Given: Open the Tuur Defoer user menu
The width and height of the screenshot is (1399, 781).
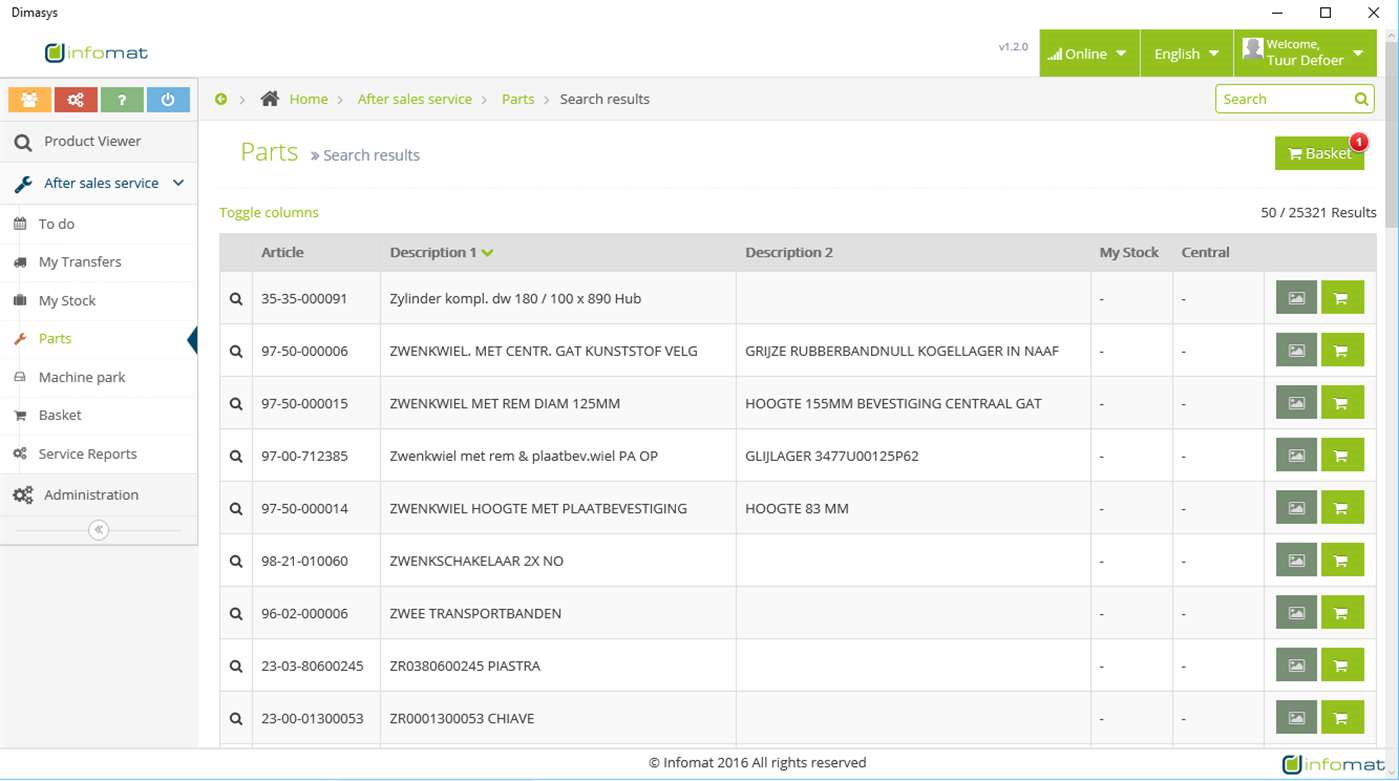Looking at the screenshot, I should coord(1305,53).
